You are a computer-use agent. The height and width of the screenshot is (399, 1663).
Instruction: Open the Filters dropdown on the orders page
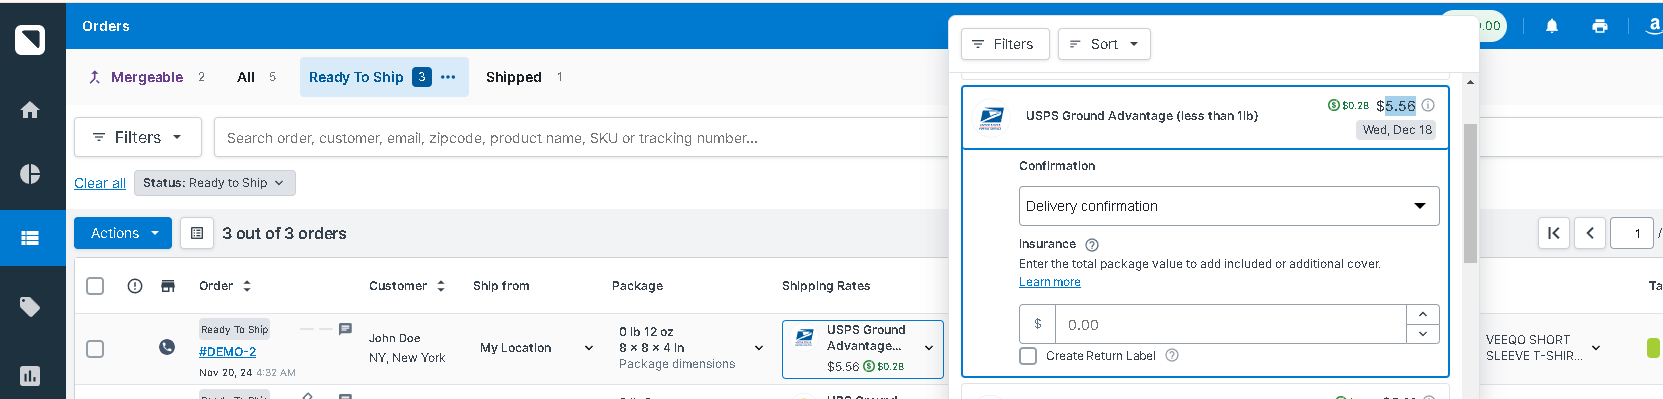138,137
